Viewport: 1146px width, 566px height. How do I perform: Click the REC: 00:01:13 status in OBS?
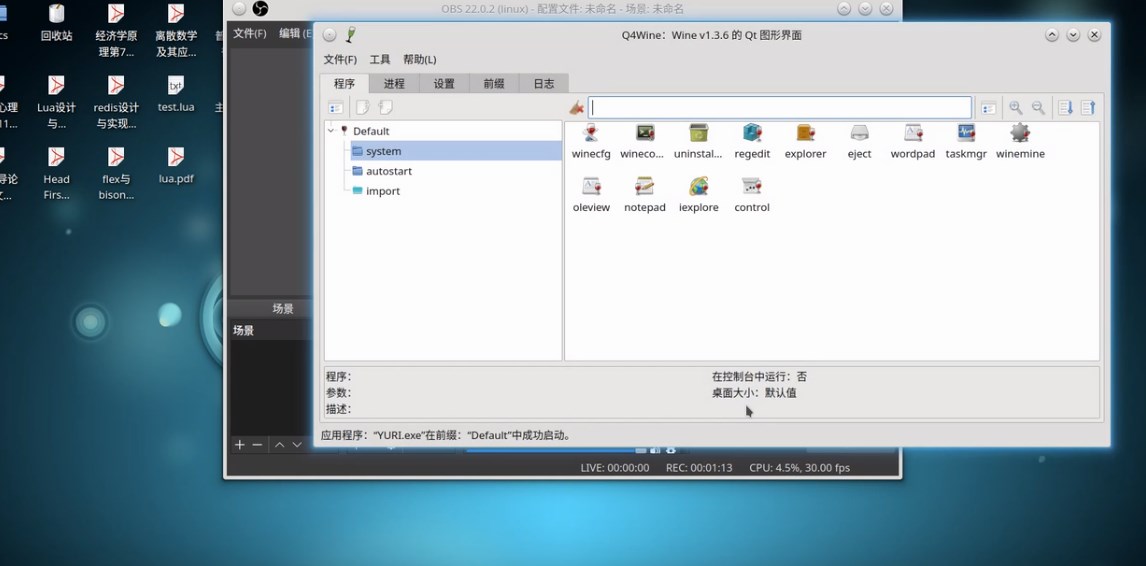point(699,467)
